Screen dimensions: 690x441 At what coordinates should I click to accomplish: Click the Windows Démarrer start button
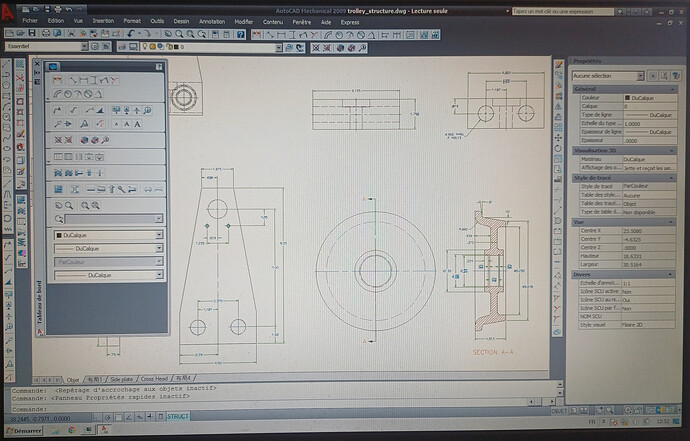coord(24,431)
